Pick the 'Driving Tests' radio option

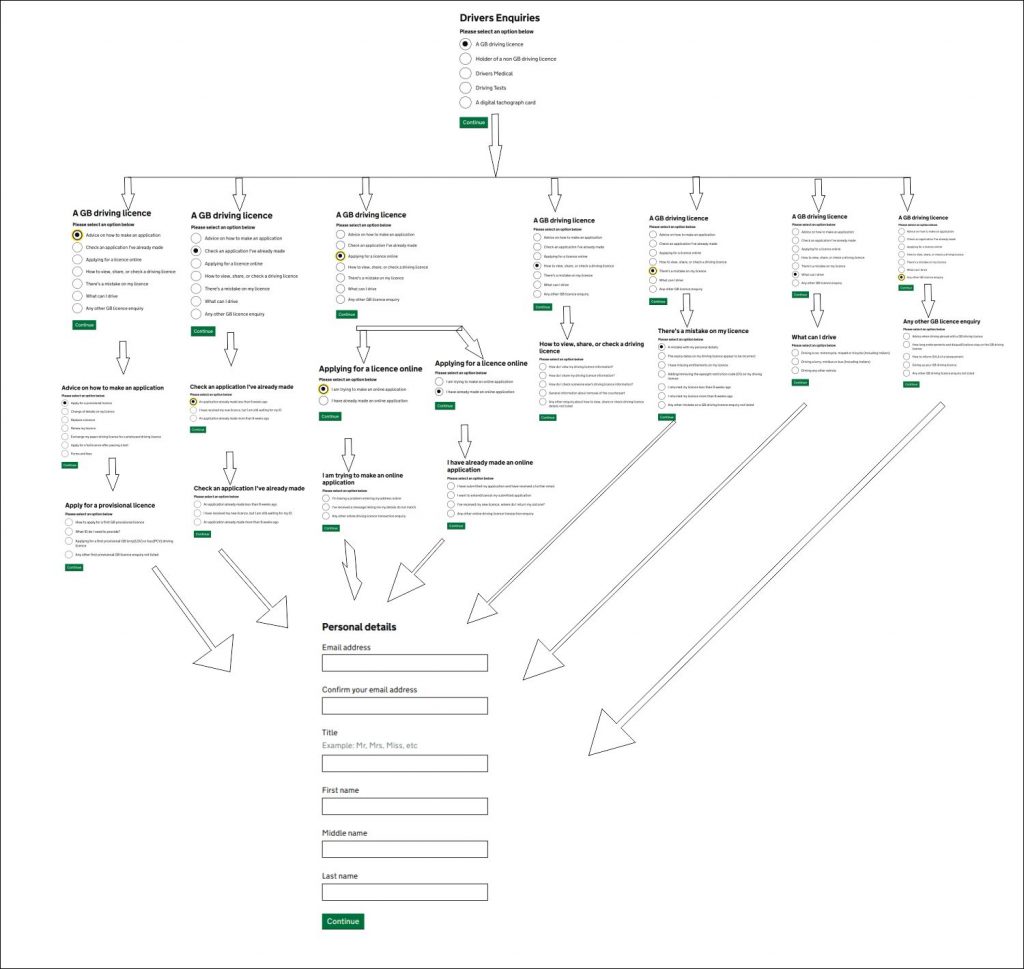click(465, 88)
